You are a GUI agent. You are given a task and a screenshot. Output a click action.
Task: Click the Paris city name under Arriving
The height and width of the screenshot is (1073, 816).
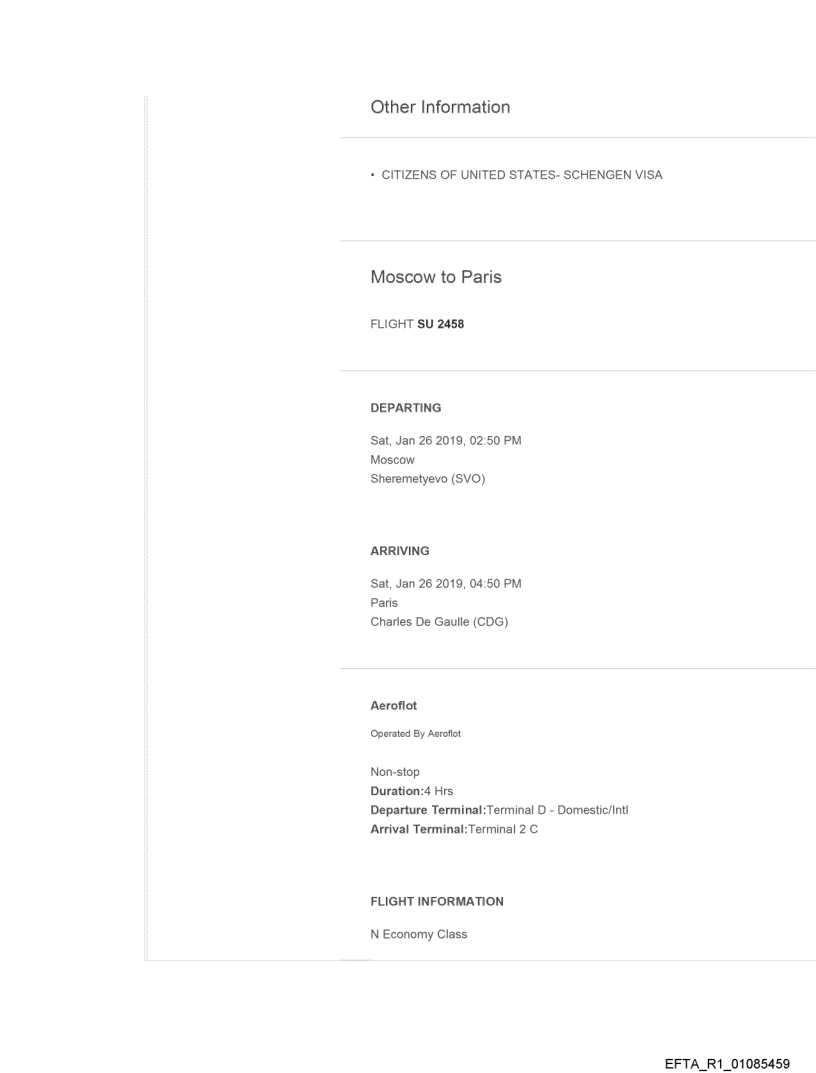click(x=384, y=603)
